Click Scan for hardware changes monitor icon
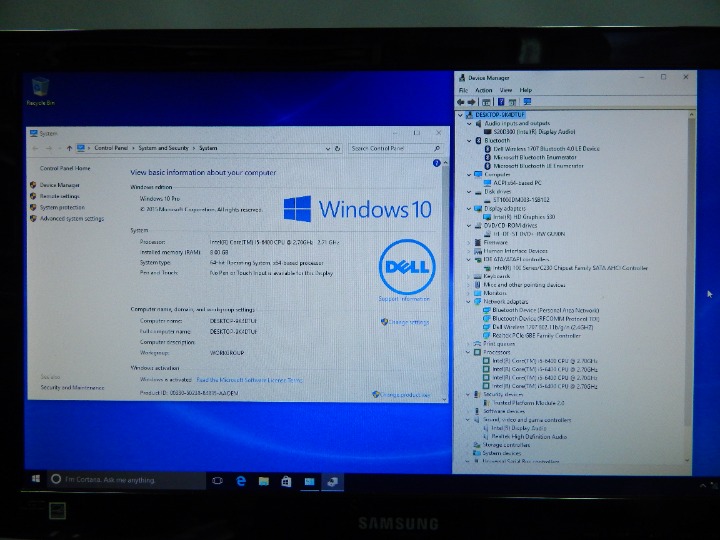The width and height of the screenshot is (720, 540). pyautogui.click(x=527, y=102)
